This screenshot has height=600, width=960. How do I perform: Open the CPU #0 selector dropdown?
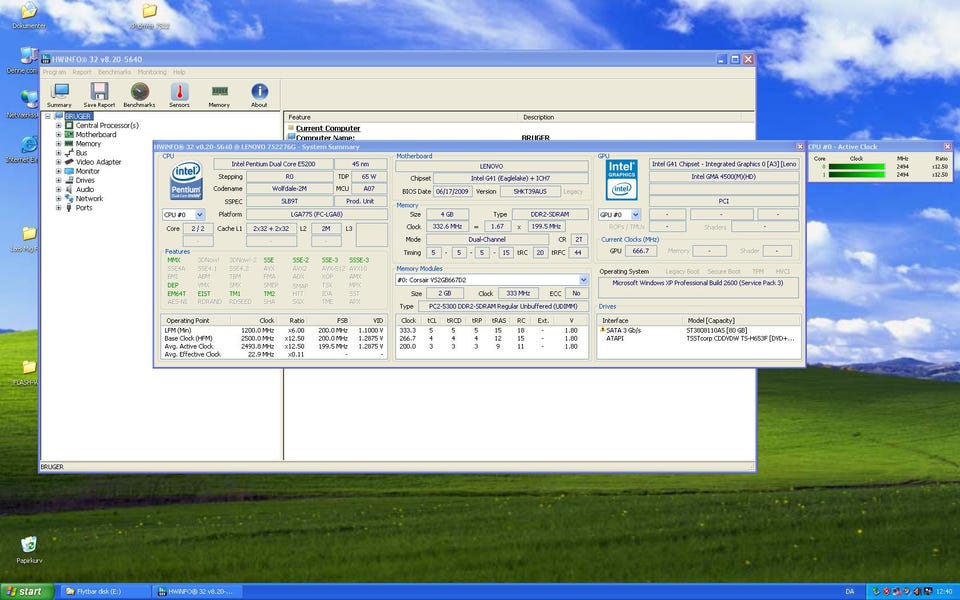(199, 215)
